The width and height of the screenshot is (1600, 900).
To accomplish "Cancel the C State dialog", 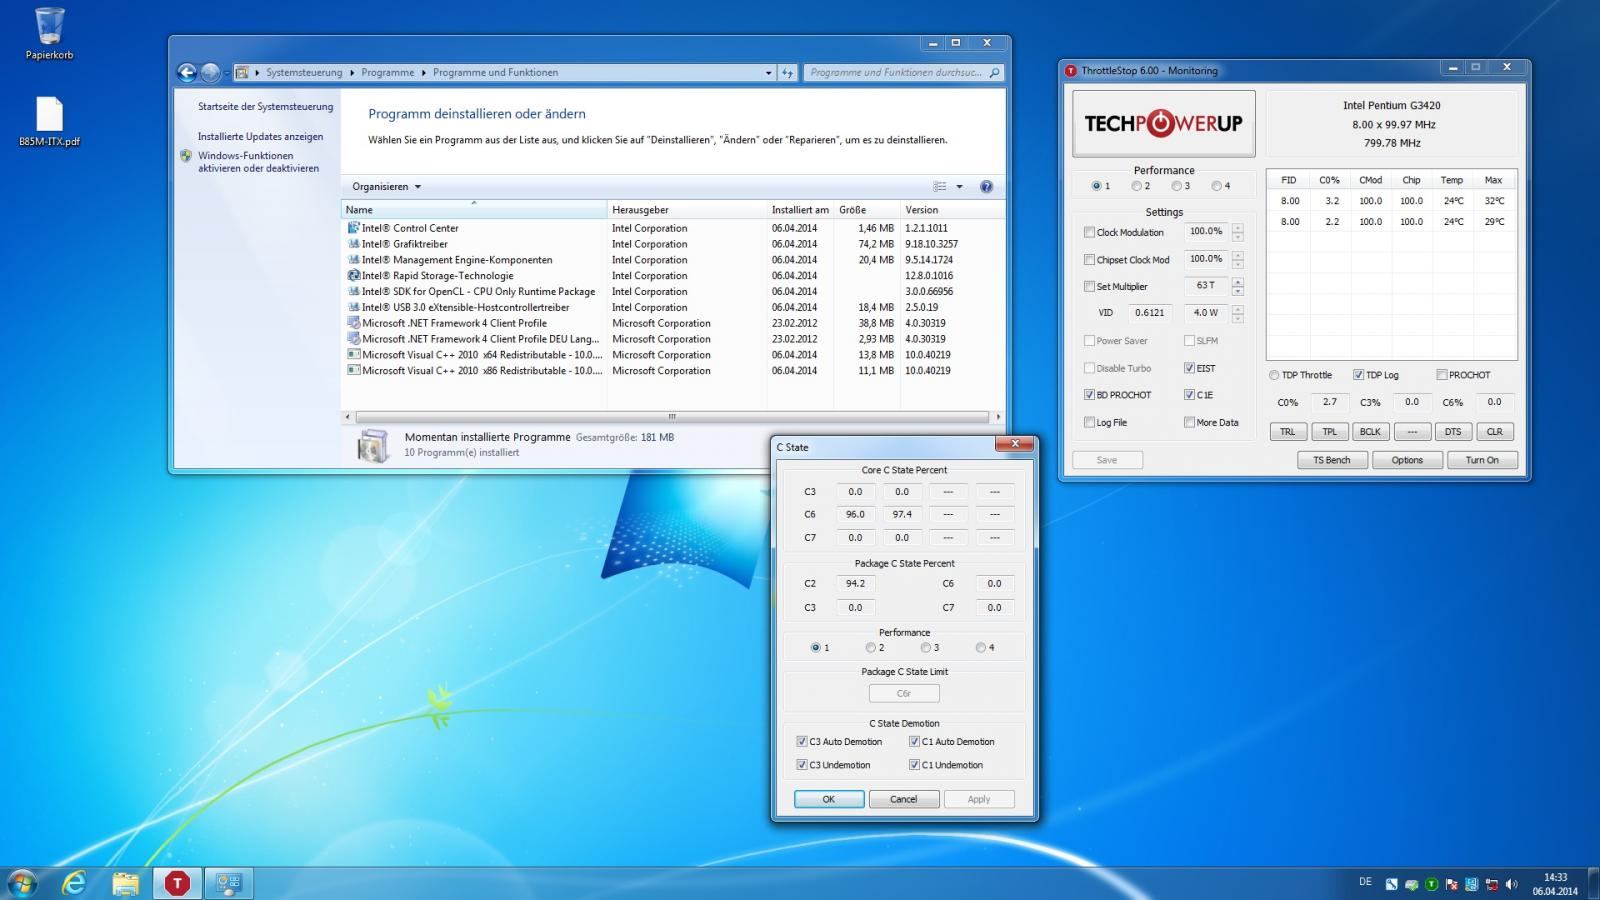I will click(x=903, y=799).
